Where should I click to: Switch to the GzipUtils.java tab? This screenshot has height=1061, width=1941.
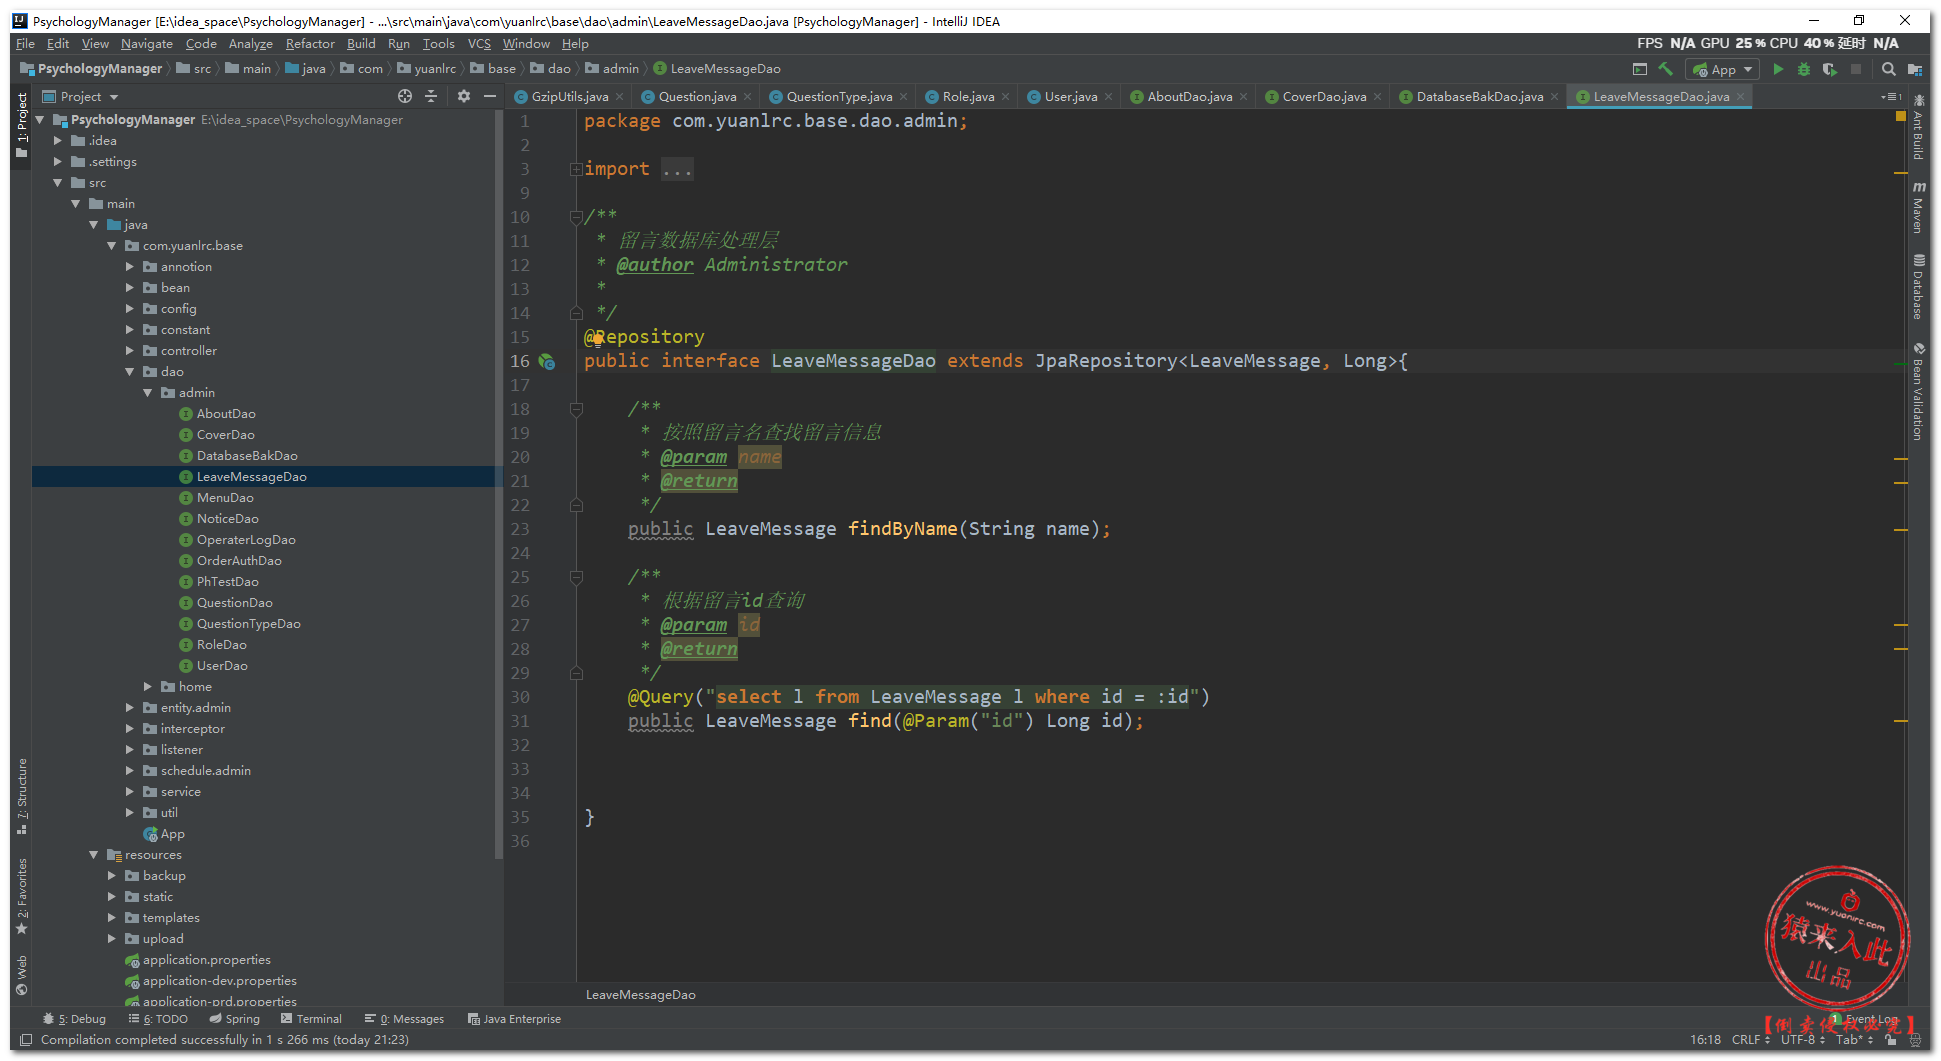569,97
